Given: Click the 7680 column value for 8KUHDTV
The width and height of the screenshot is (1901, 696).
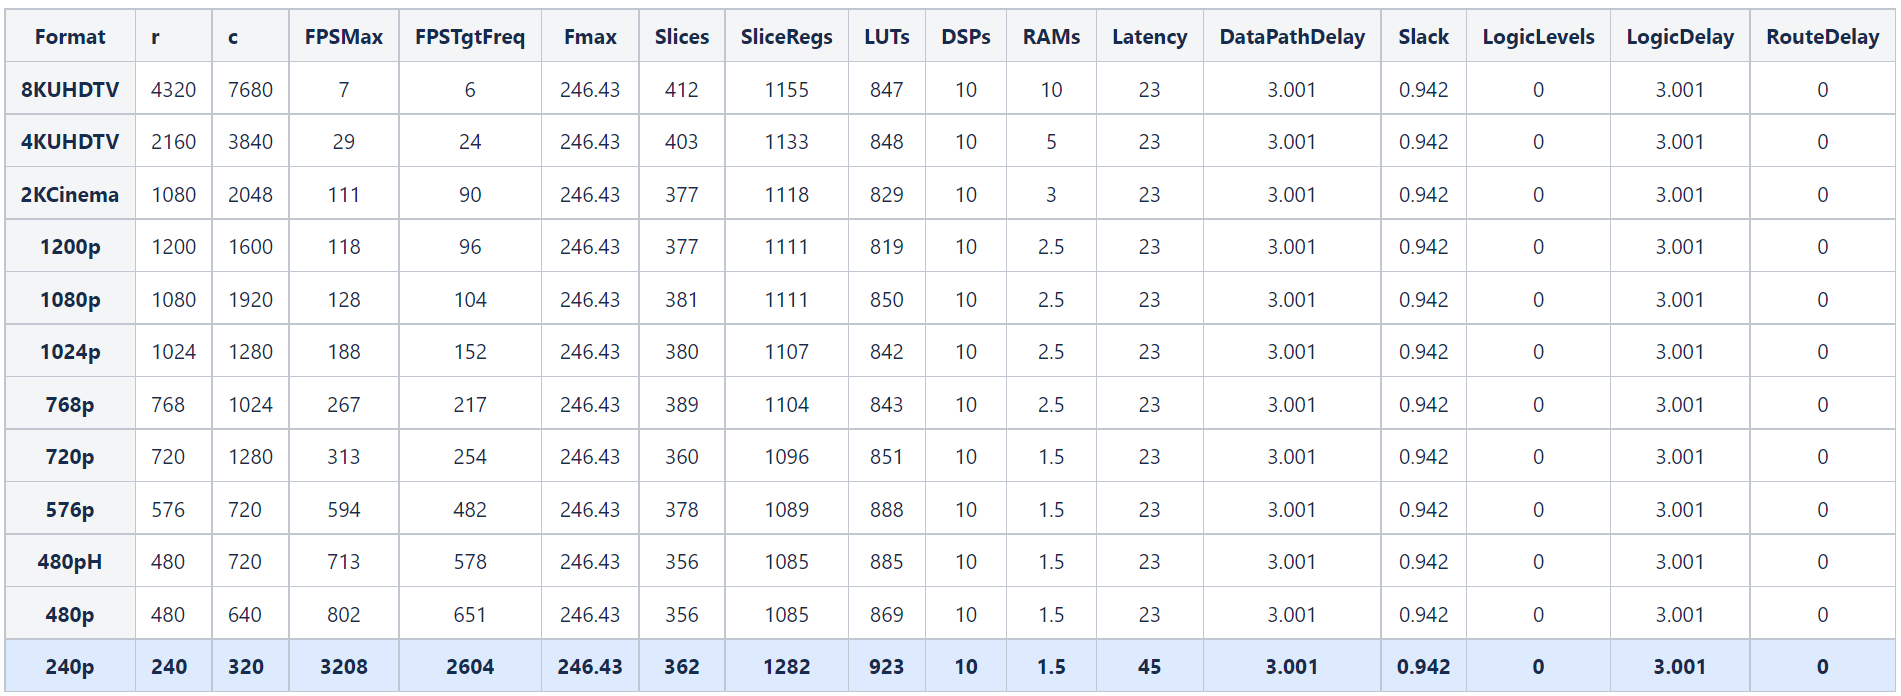Looking at the screenshot, I should point(250,90).
